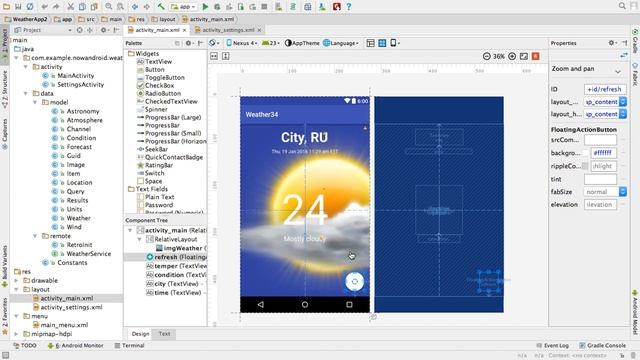The height and width of the screenshot is (360, 640).
Task: Click the Make Project hammer icon
Action: coord(161,7)
